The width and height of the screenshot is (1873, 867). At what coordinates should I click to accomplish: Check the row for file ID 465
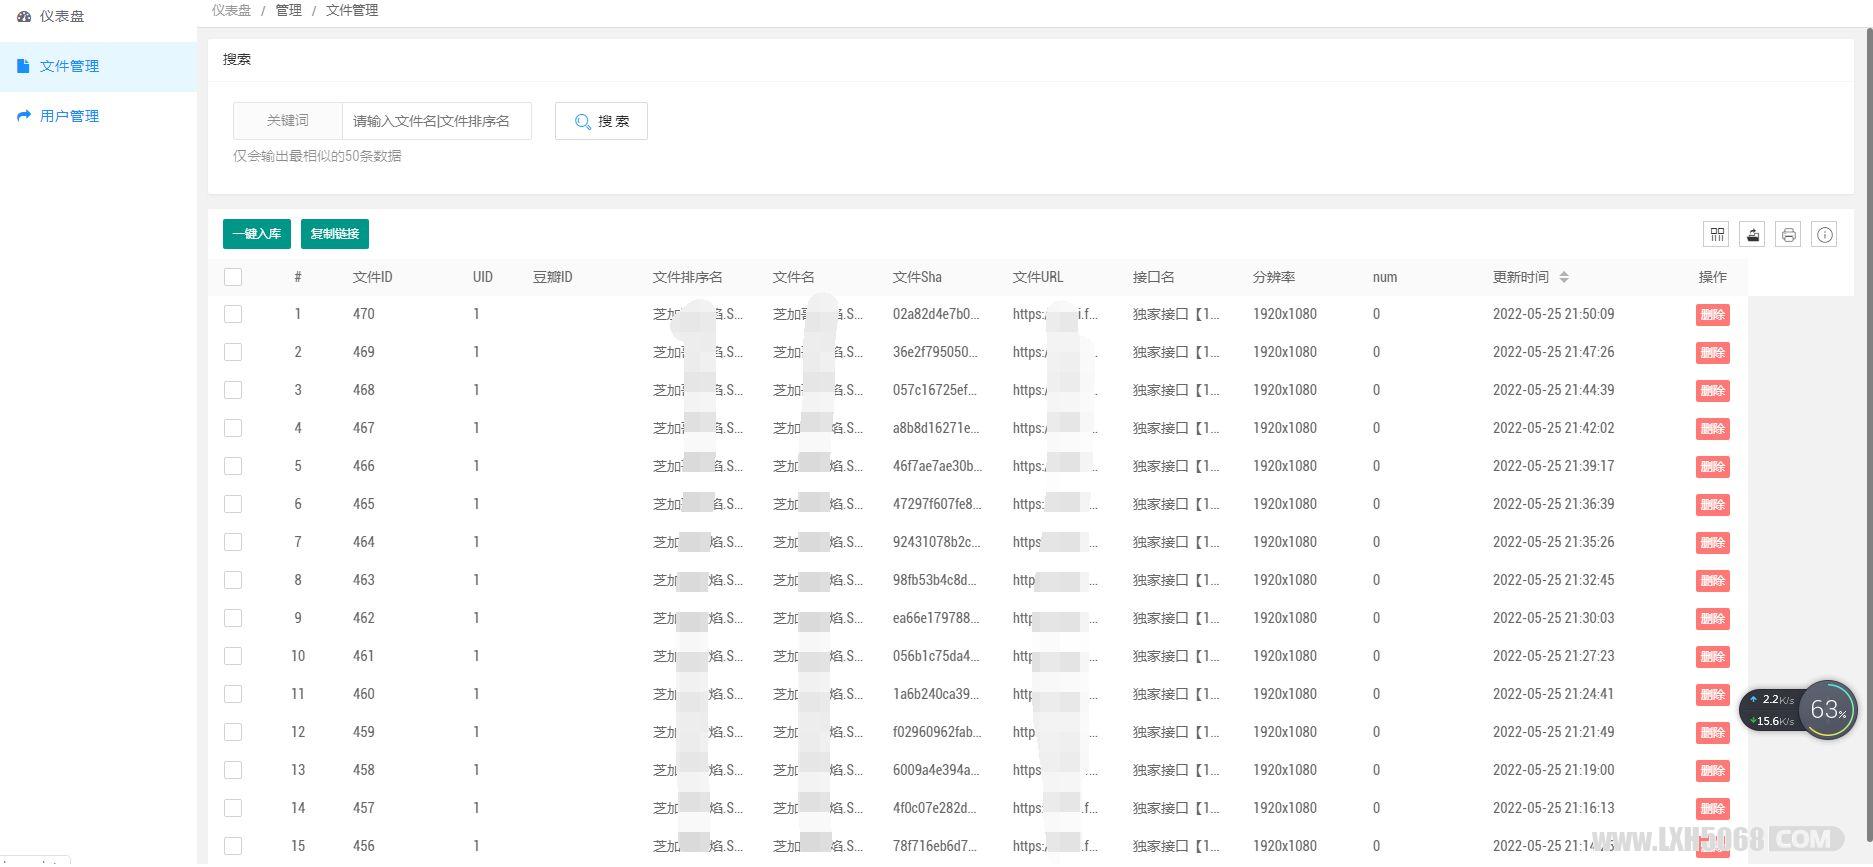pos(233,504)
